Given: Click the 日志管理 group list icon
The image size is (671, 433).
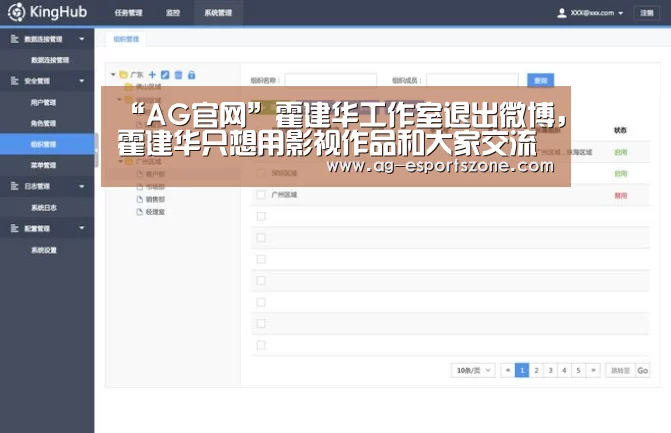Looking at the screenshot, I should 15,186.
